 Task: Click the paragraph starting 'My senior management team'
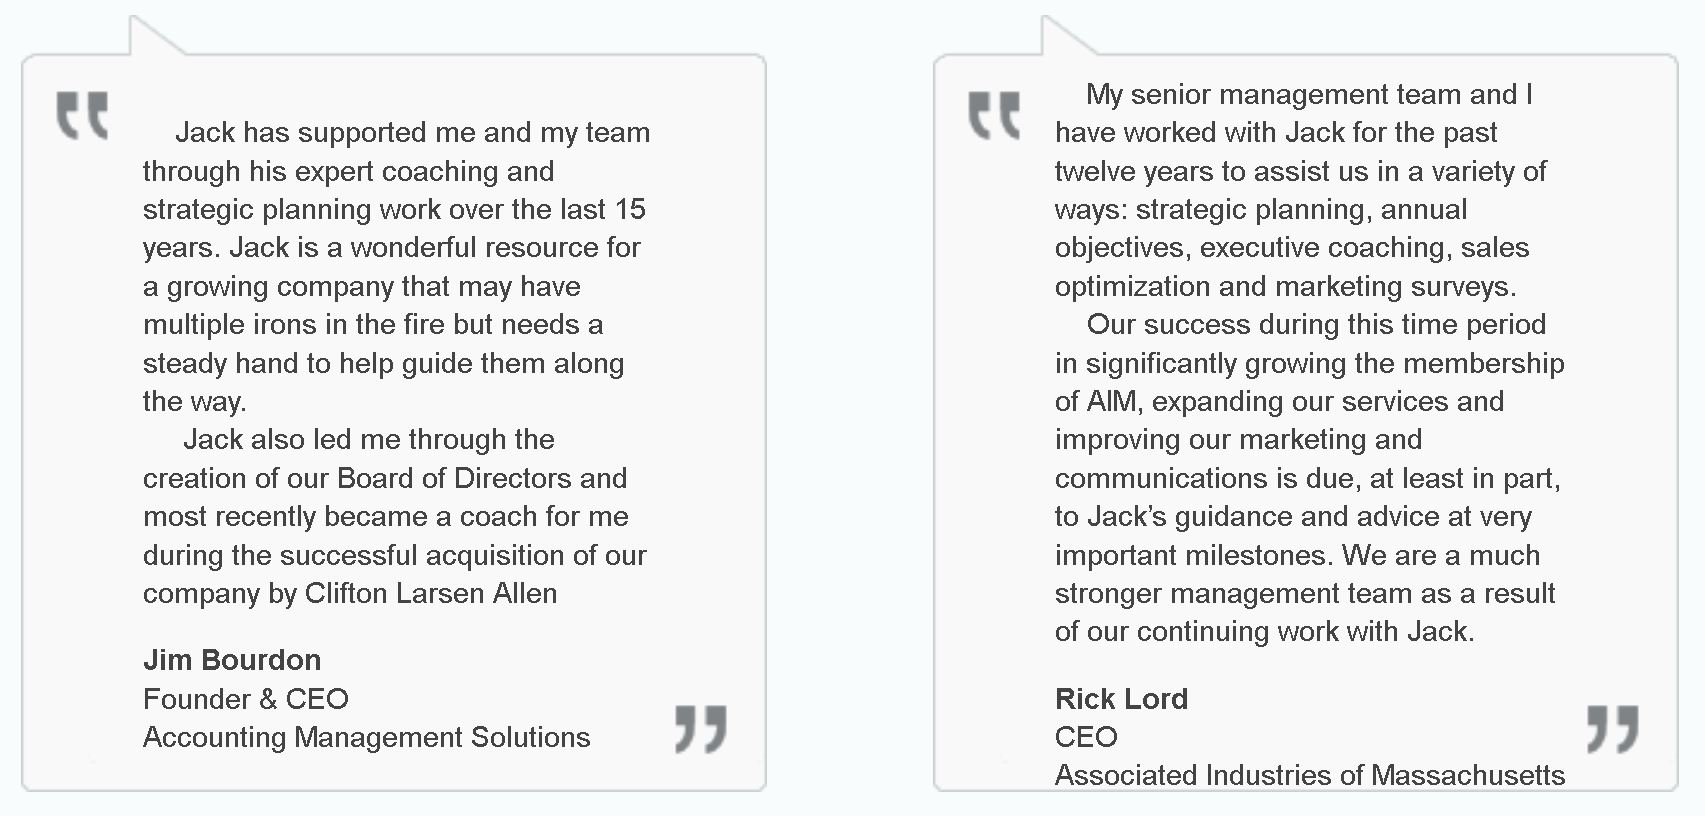click(x=1300, y=190)
